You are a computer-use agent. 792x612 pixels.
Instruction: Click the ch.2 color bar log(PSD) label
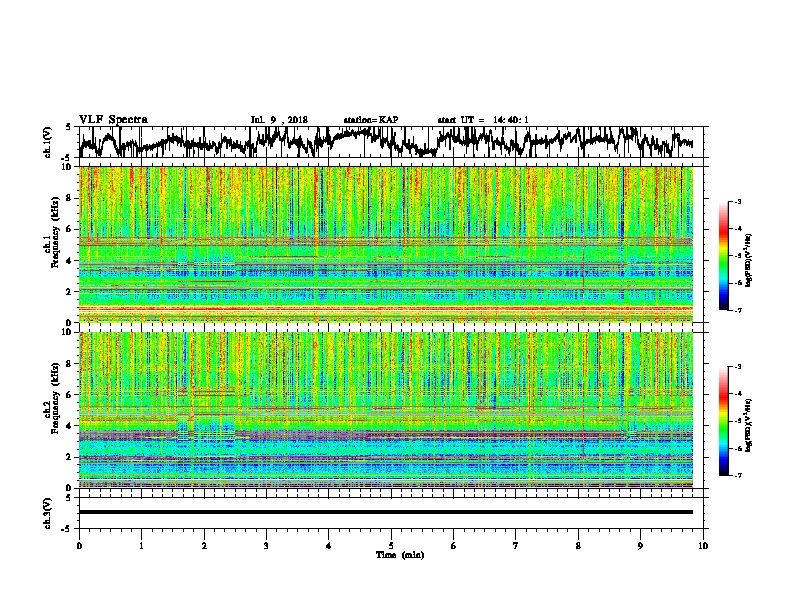tap(748, 425)
